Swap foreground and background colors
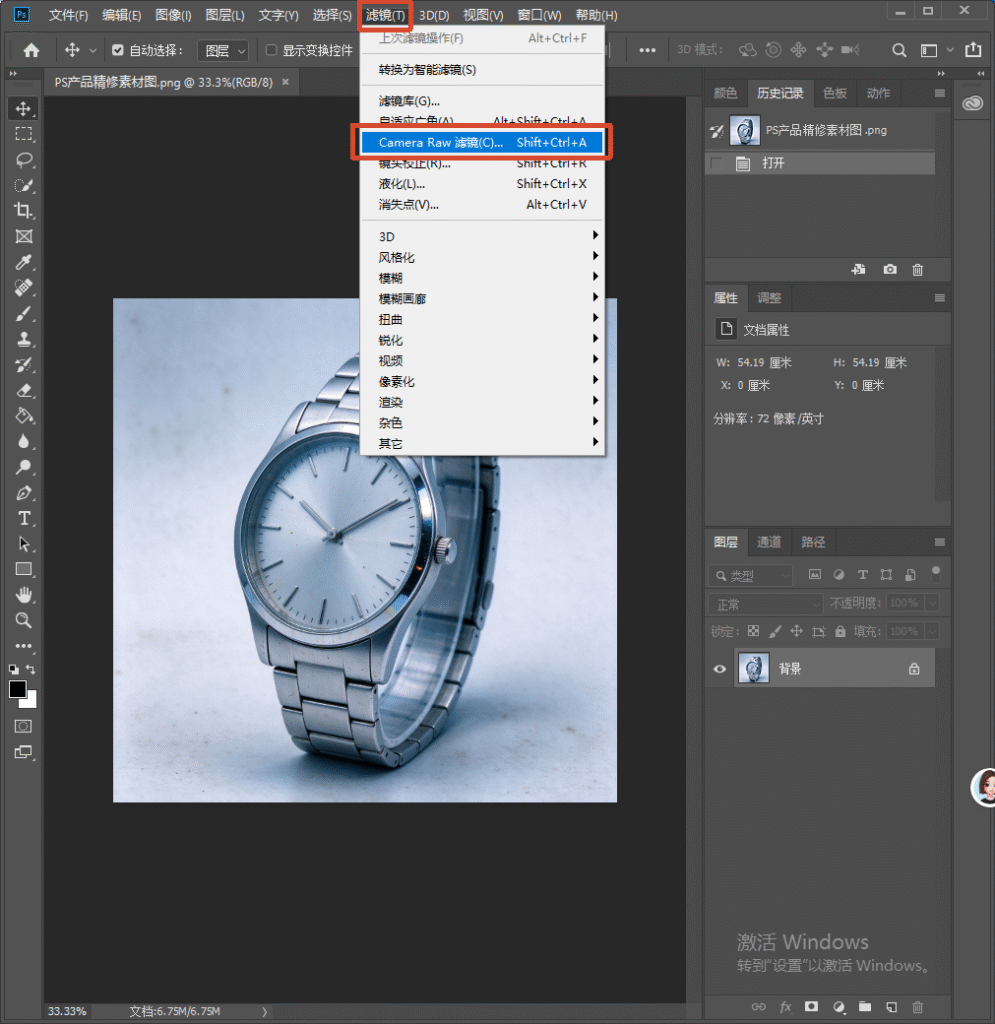Screen dimensions: 995x1024 (x=31, y=669)
